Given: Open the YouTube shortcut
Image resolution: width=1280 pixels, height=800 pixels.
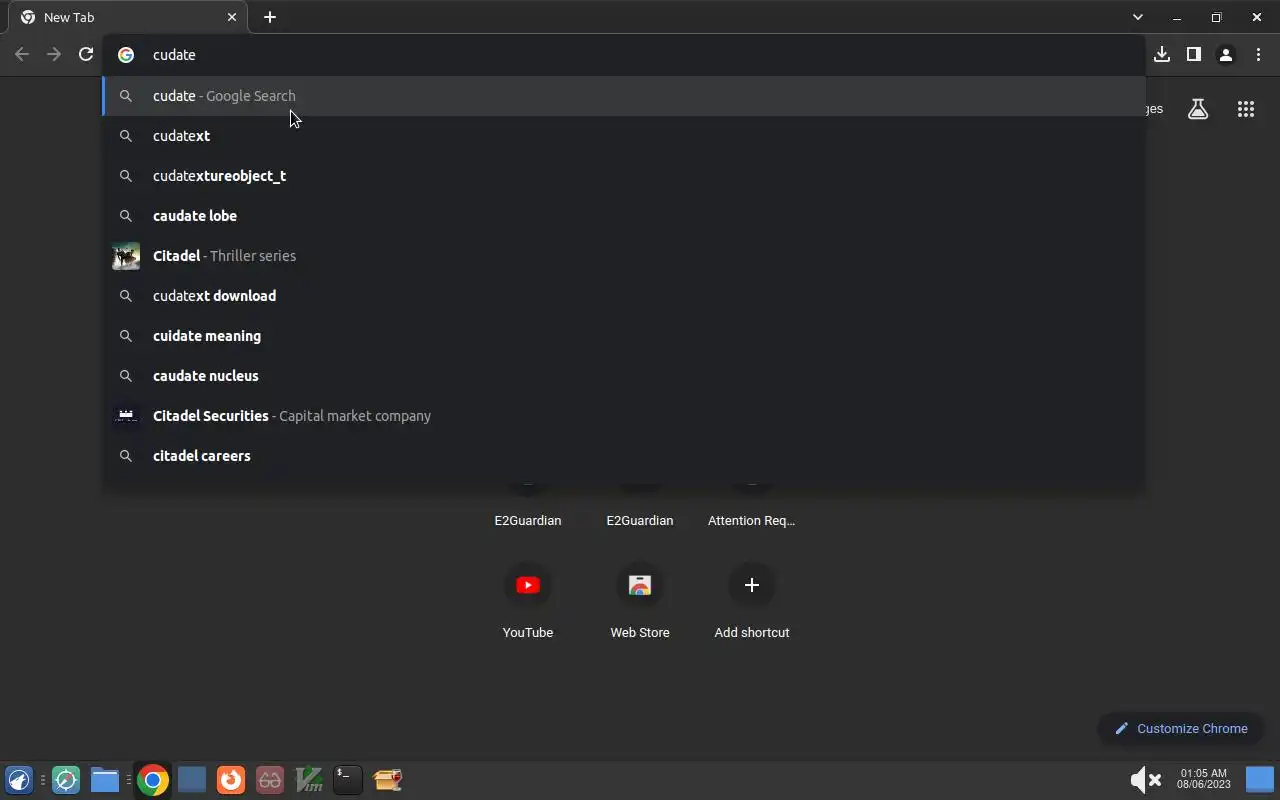Looking at the screenshot, I should (x=528, y=600).
